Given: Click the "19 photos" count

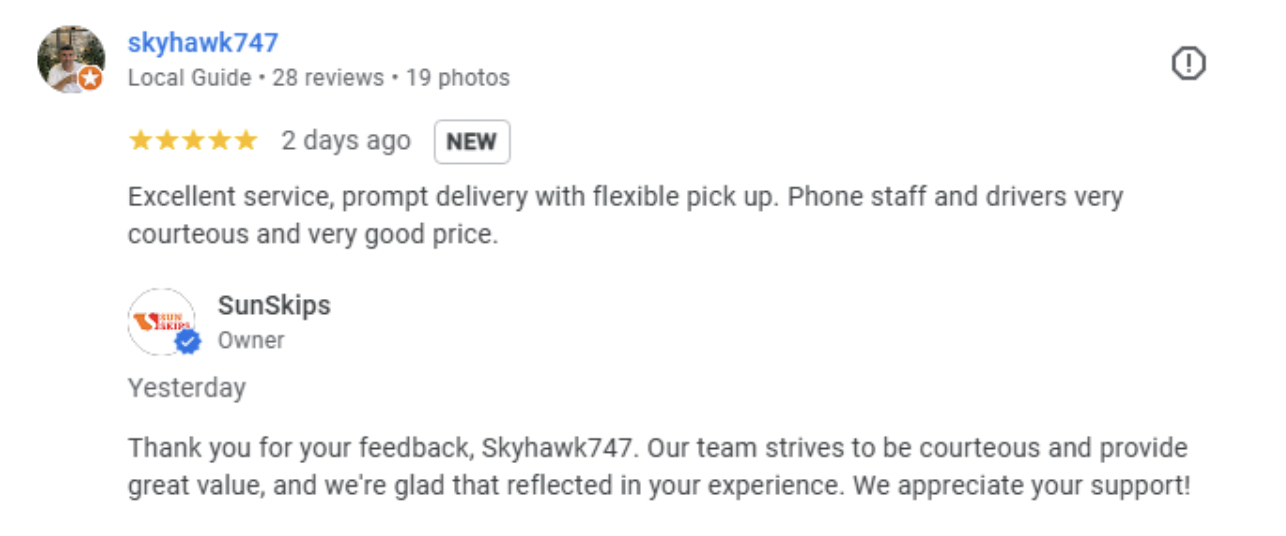Looking at the screenshot, I should click(x=458, y=78).
